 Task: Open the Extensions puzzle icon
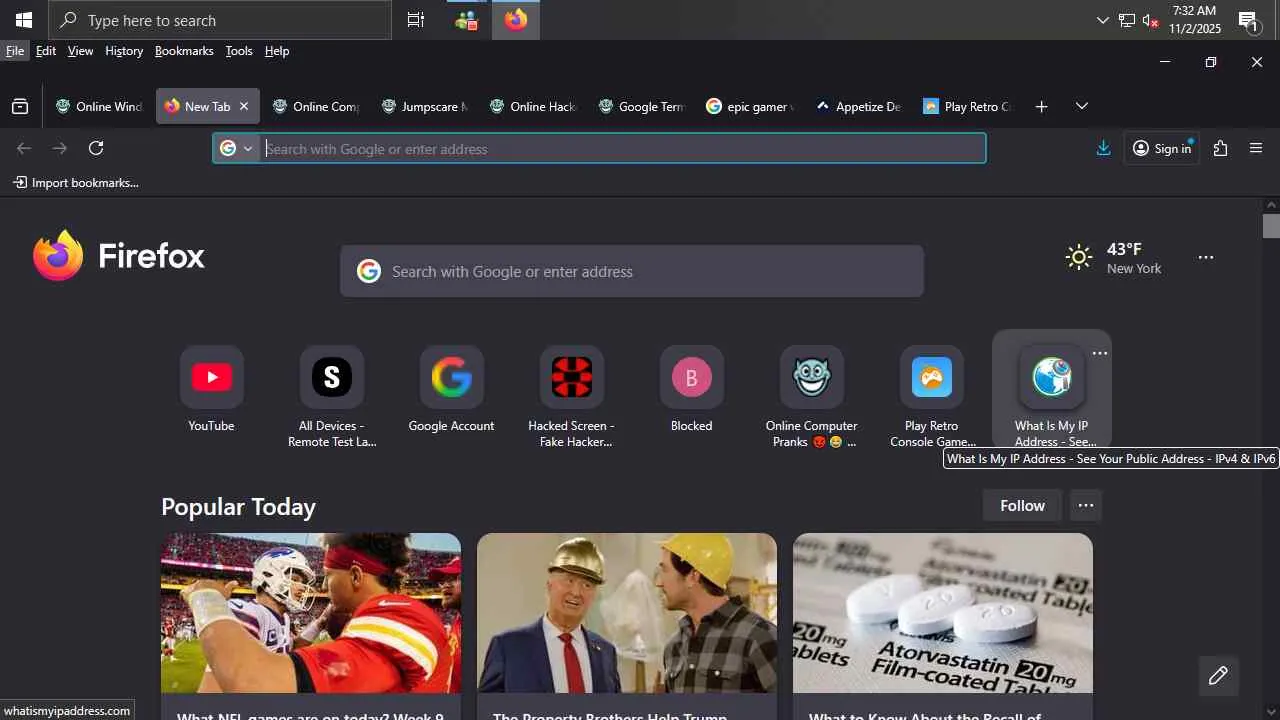click(x=1220, y=148)
